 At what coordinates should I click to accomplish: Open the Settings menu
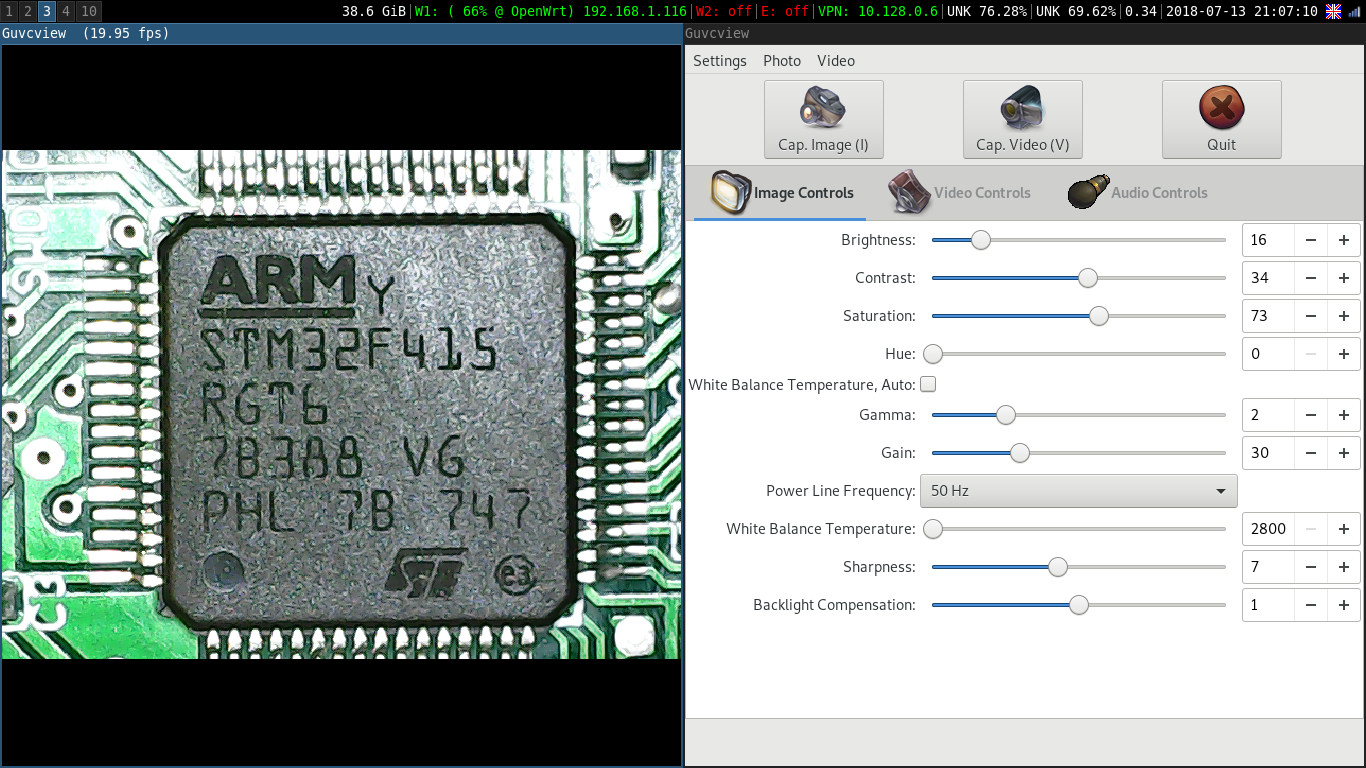pos(719,61)
